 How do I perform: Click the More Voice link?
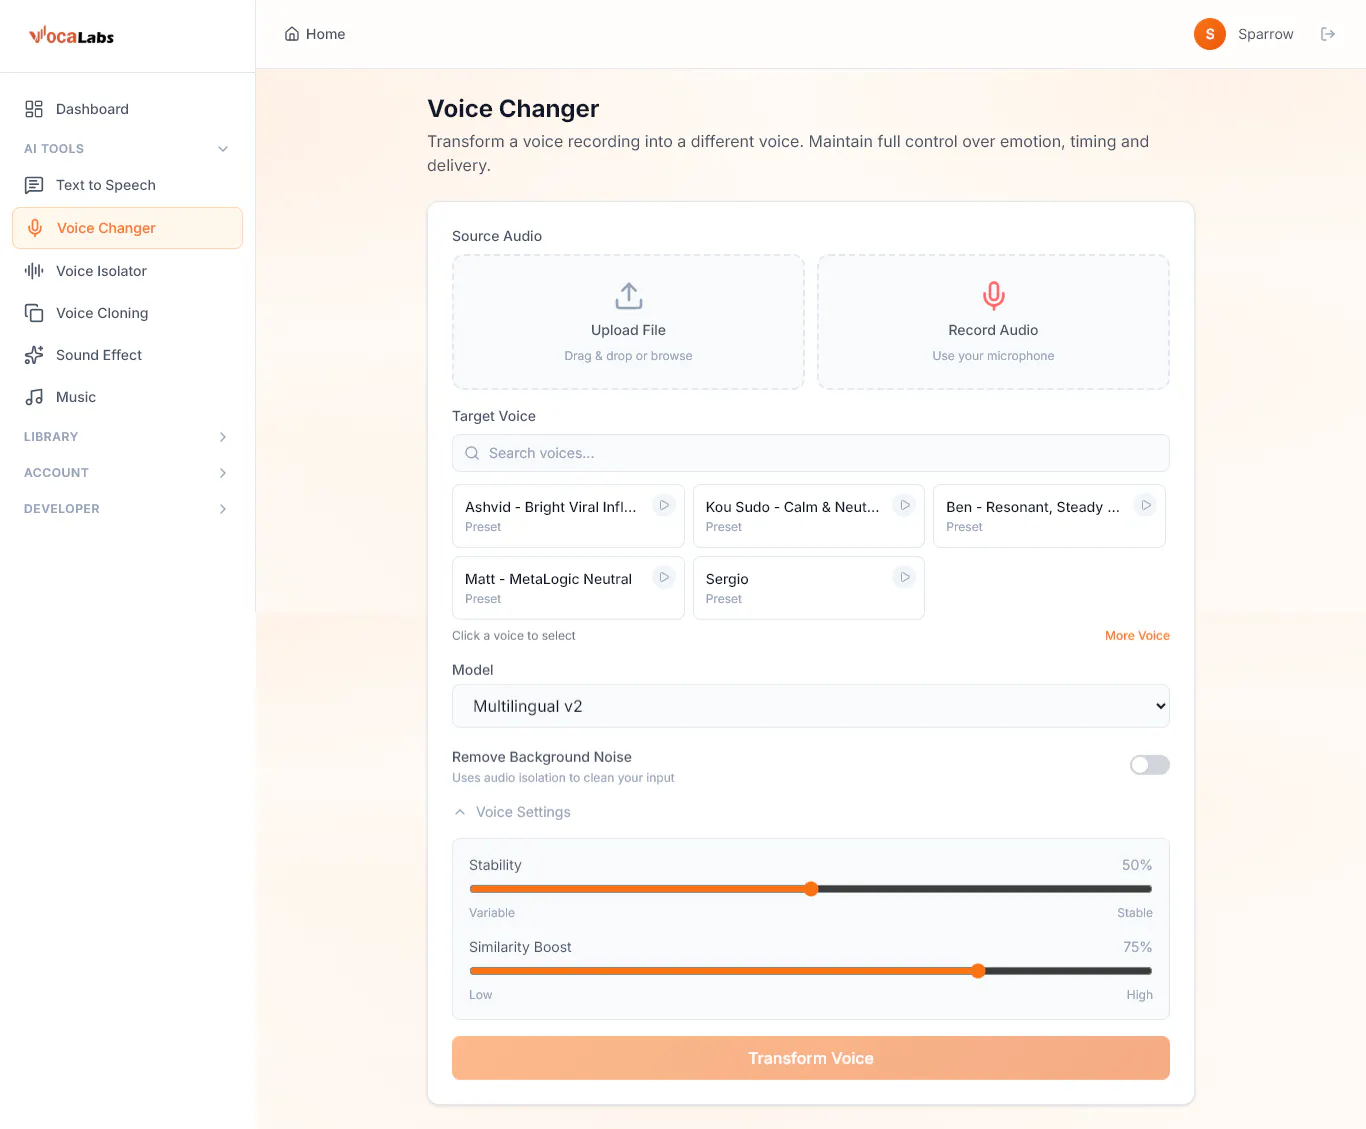click(1137, 636)
